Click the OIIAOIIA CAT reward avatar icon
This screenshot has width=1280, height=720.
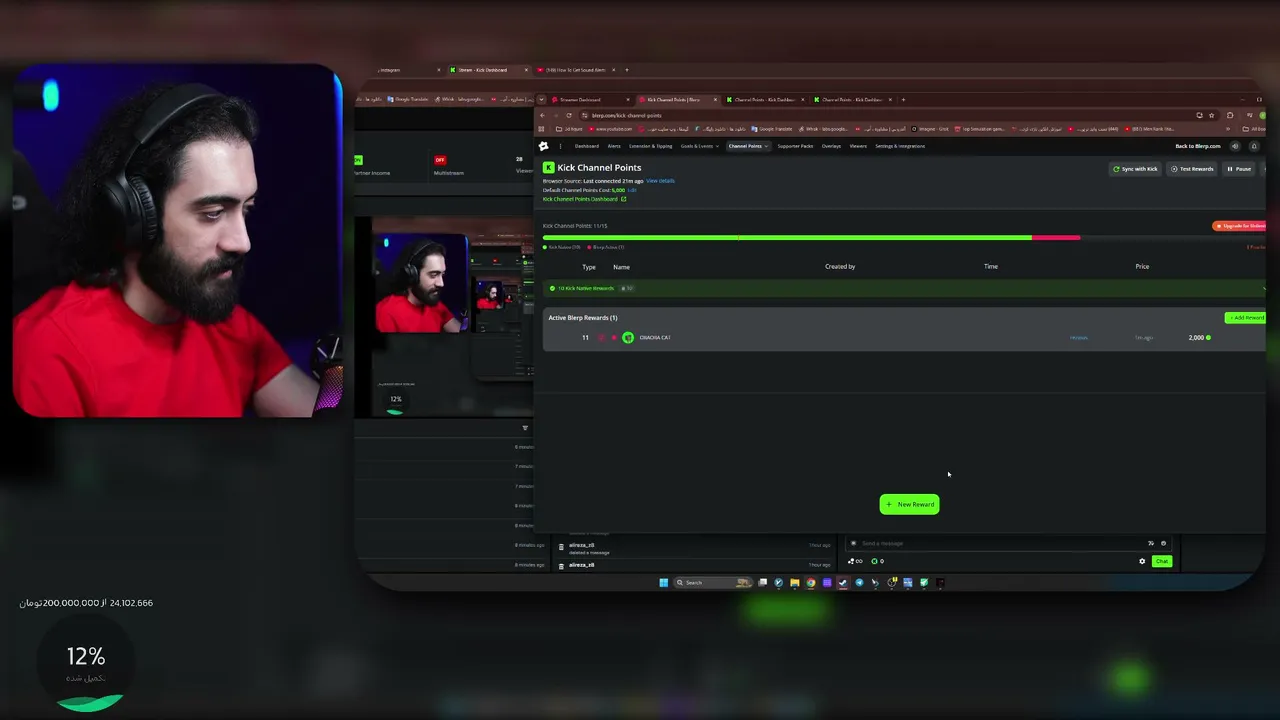(628, 338)
